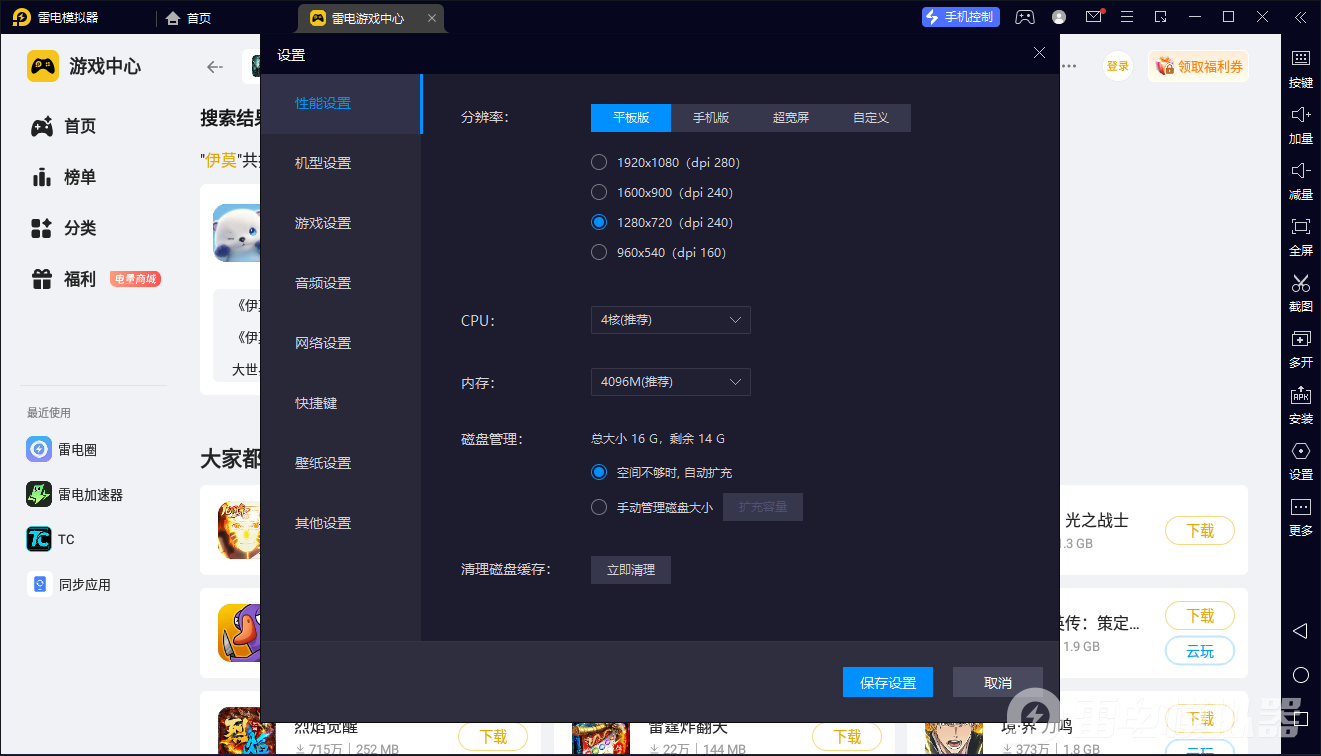
Task: Click the 保存设置 button
Action: (888, 683)
